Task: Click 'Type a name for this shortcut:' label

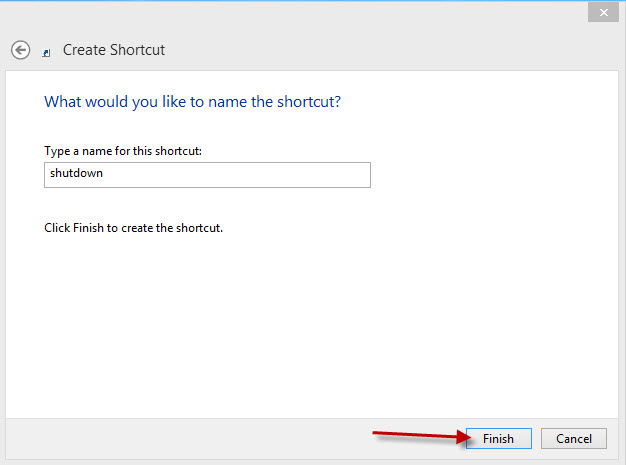Action: pos(123,151)
